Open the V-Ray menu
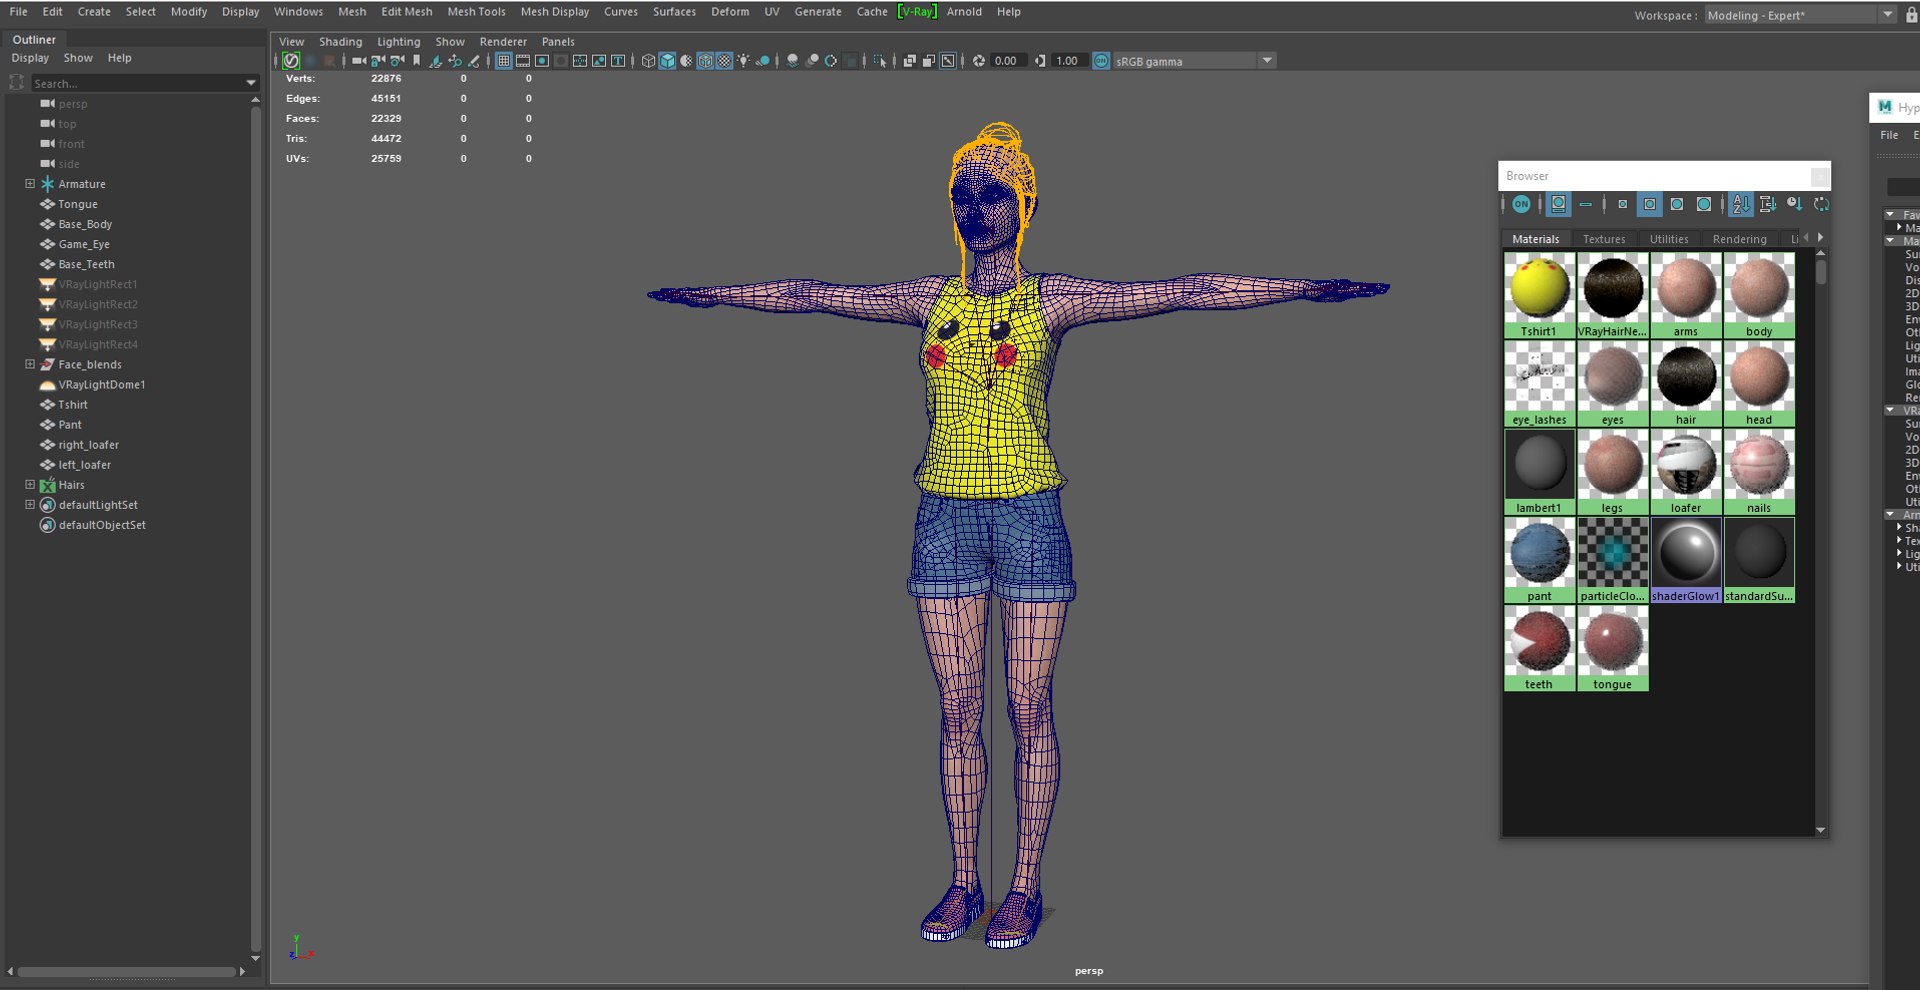This screenshot has width=1920, height=990. click(x=917, y=12)
